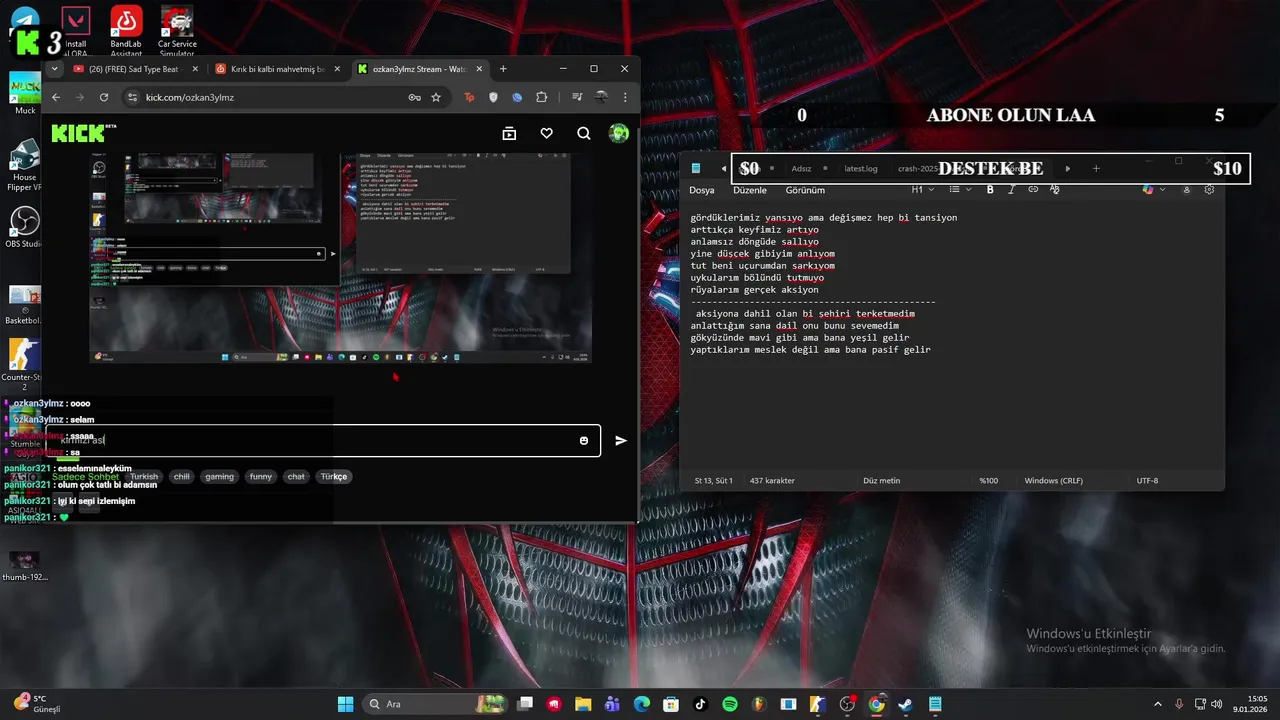Viewport: 1280px width, 720px height.
Task: Open Spotify from the taskbar
Action: tap(730, 704)
